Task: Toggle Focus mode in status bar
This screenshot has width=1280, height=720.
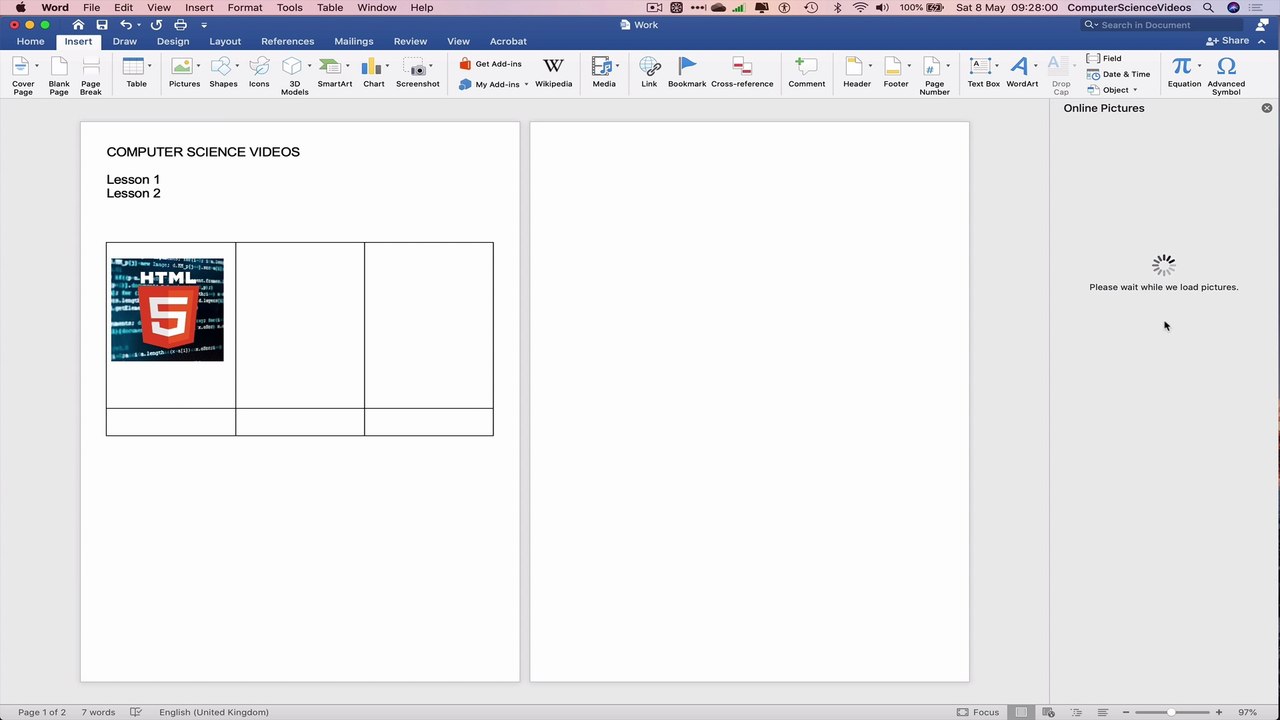Action: coord(978,712)
